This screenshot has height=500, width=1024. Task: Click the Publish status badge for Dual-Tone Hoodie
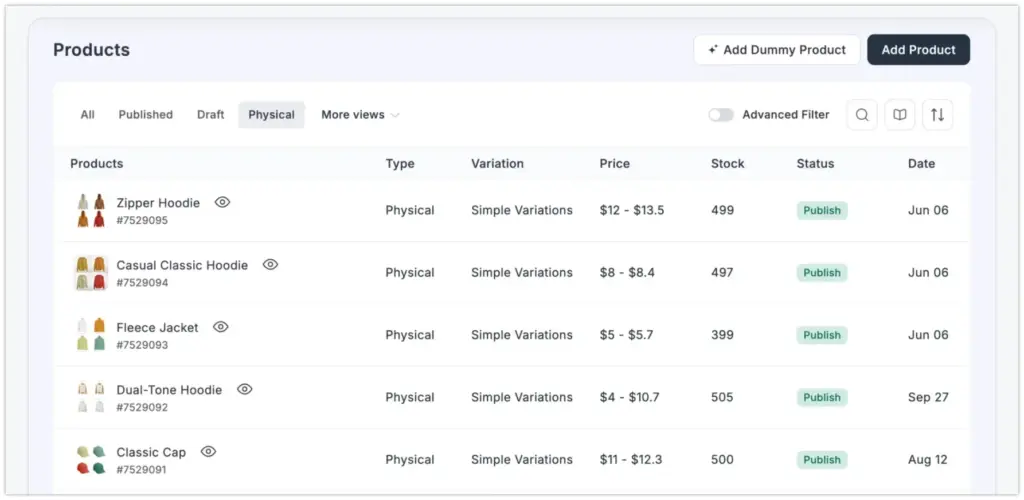click(x=822, y=397)
